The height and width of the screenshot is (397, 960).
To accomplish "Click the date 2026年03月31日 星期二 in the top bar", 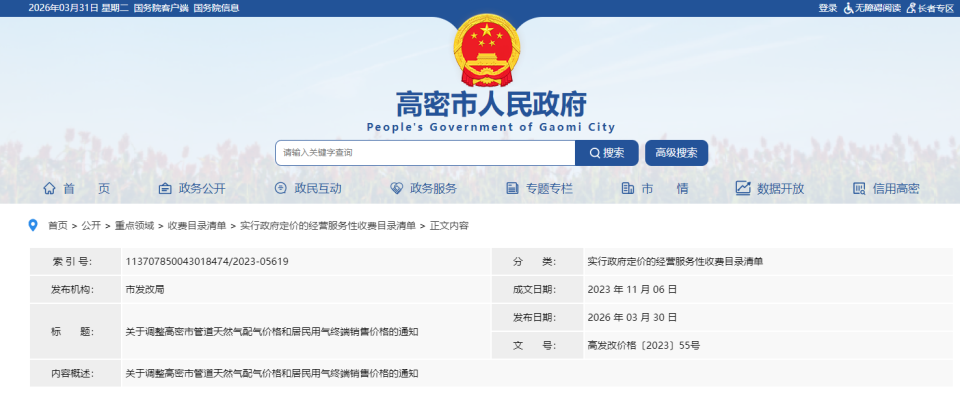I will 78,8.
